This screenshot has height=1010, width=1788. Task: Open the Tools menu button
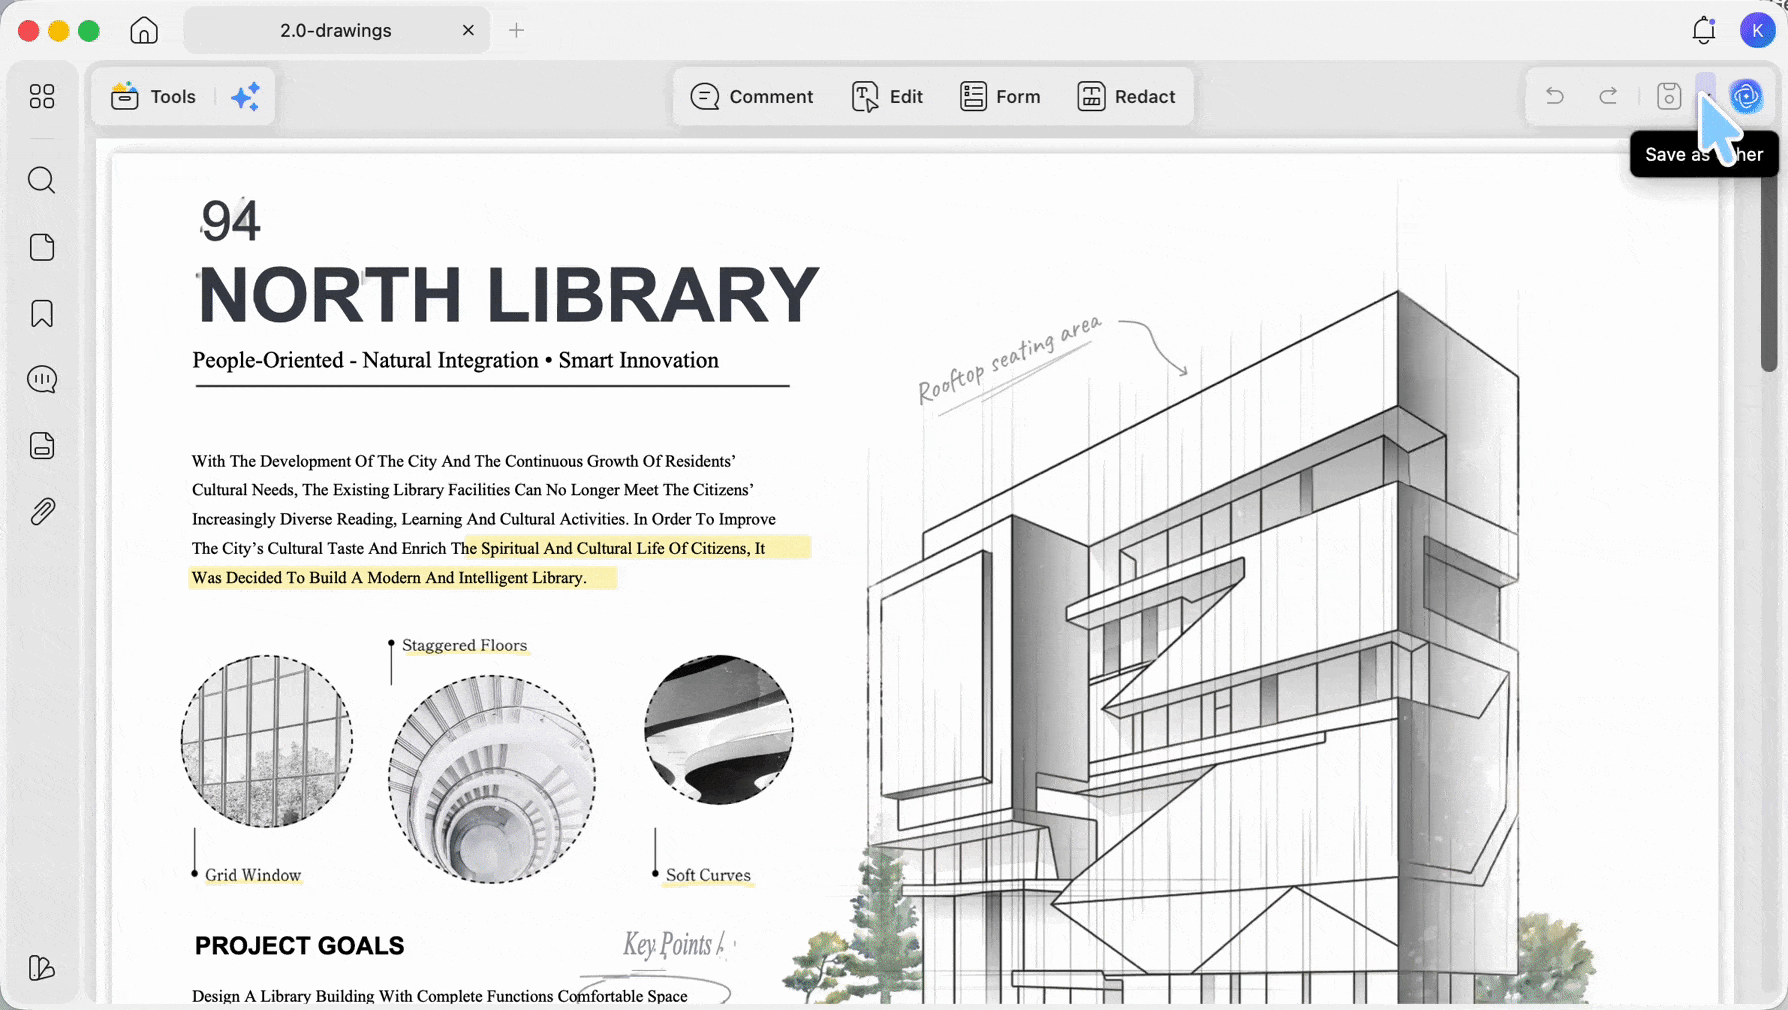[153, 96]
